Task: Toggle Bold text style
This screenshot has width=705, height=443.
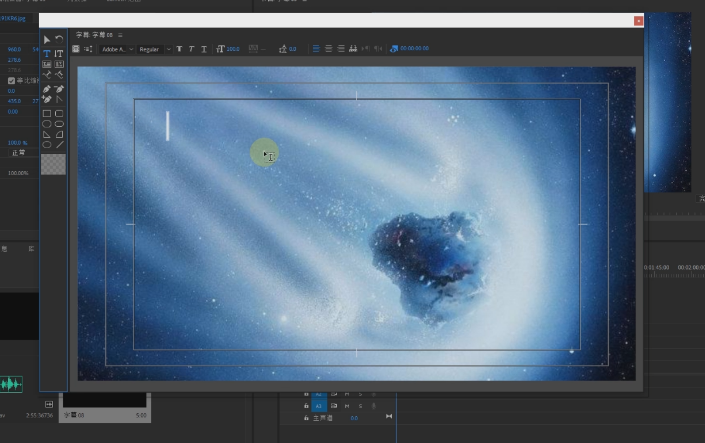Action: click(179, 49)
